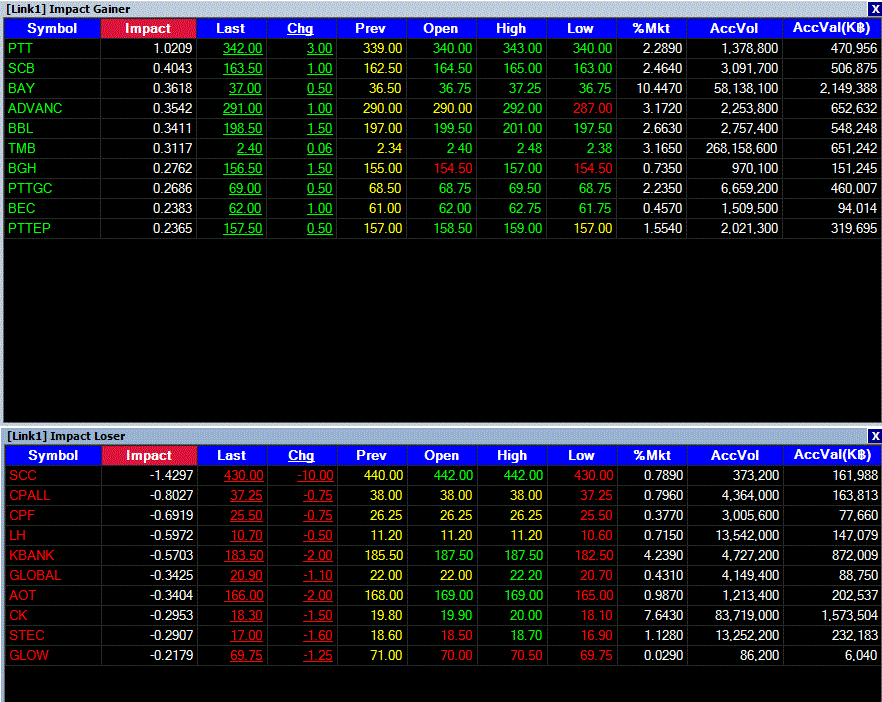Click %Mkt header in Impact Gainer
882x702 pixels.
[651, 29]
